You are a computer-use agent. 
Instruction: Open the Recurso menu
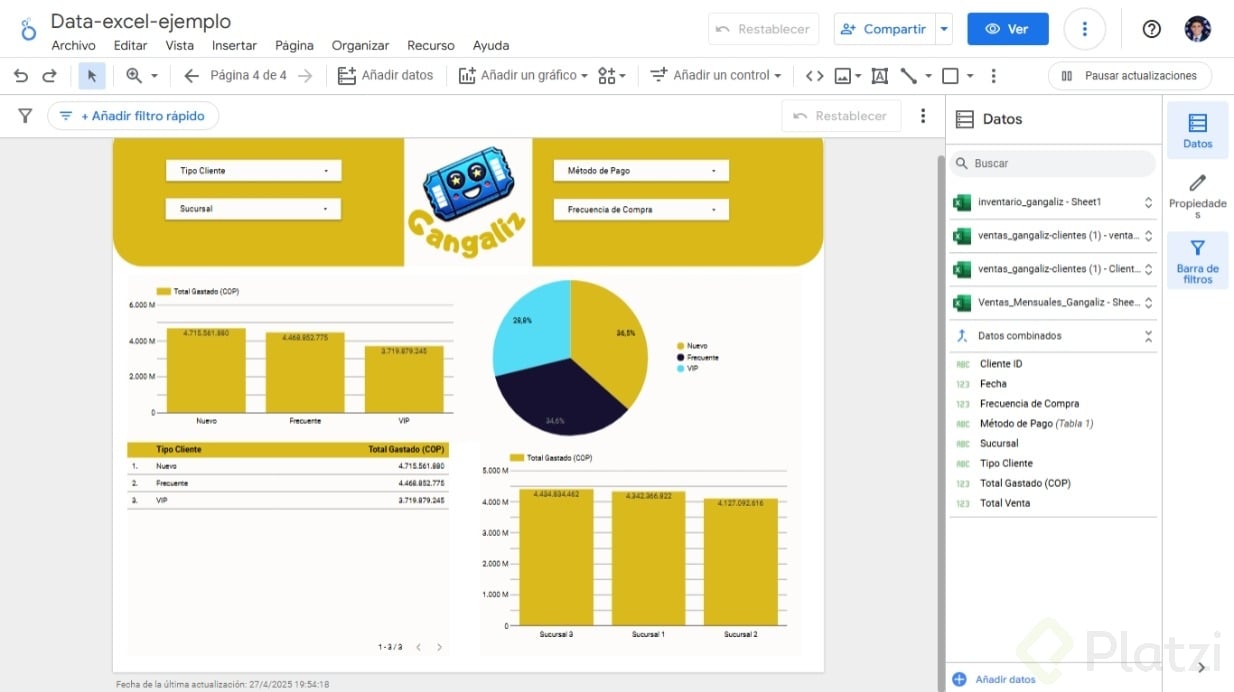(431, 46)
